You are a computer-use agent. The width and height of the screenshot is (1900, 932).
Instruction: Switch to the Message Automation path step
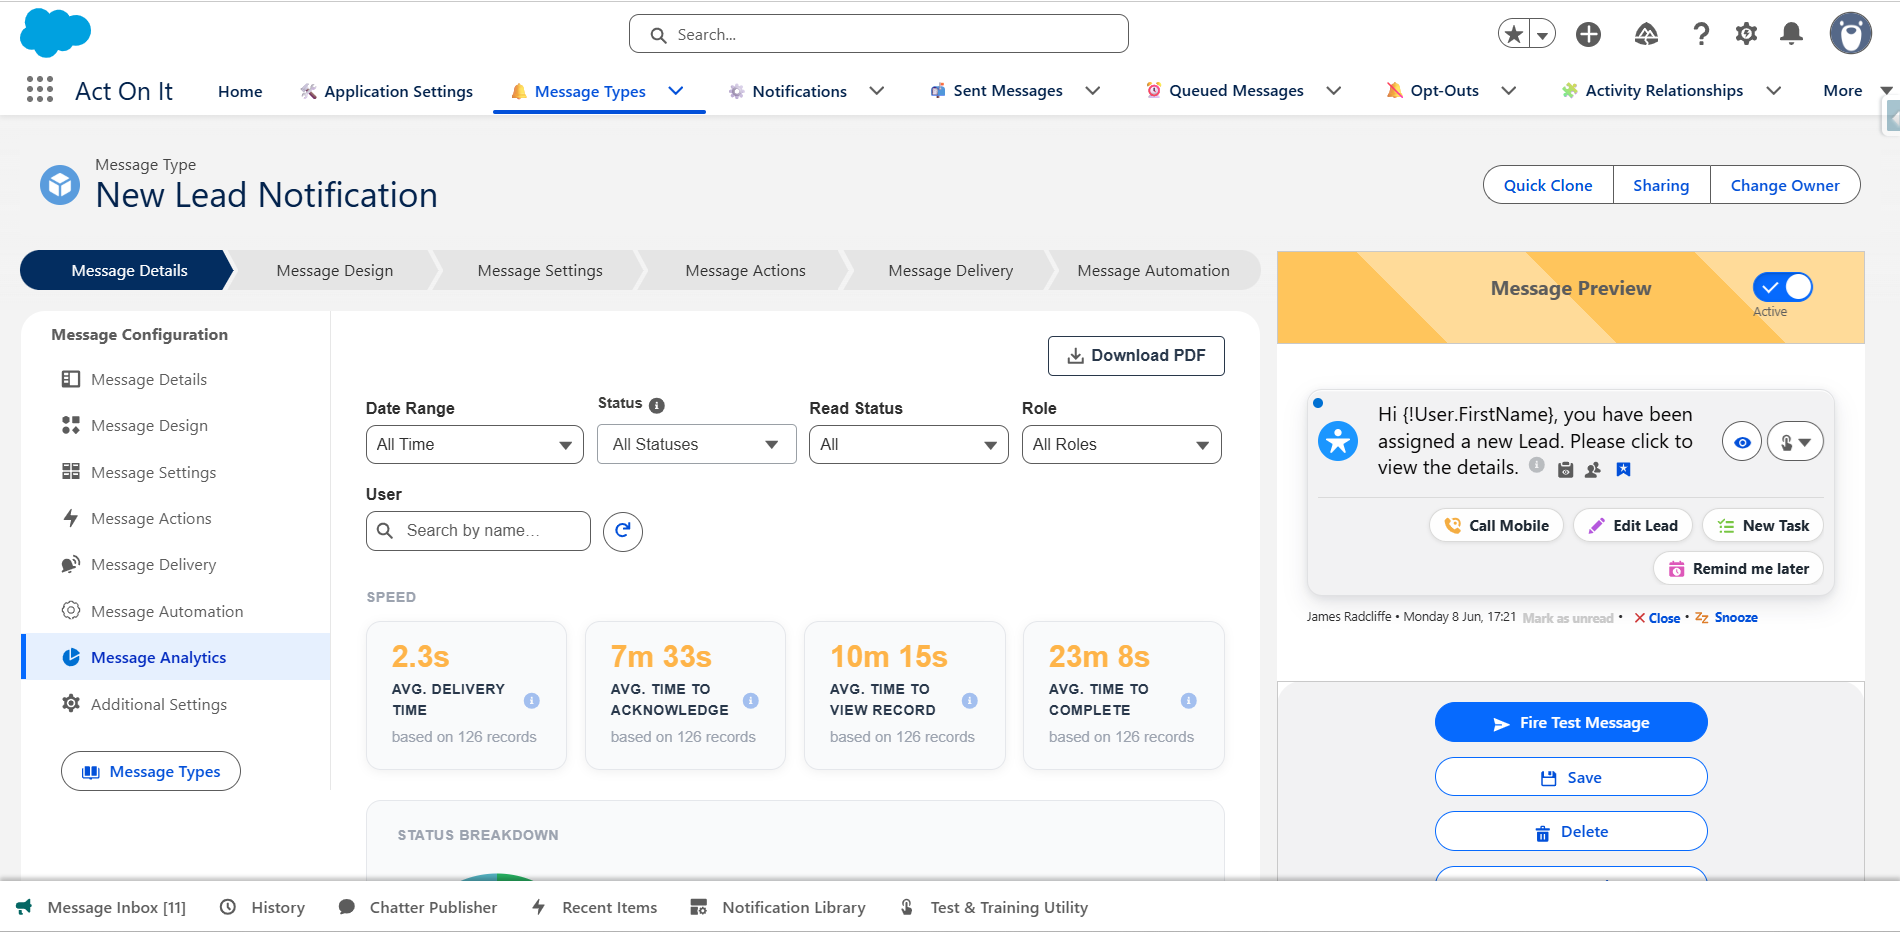[1153, 270]
